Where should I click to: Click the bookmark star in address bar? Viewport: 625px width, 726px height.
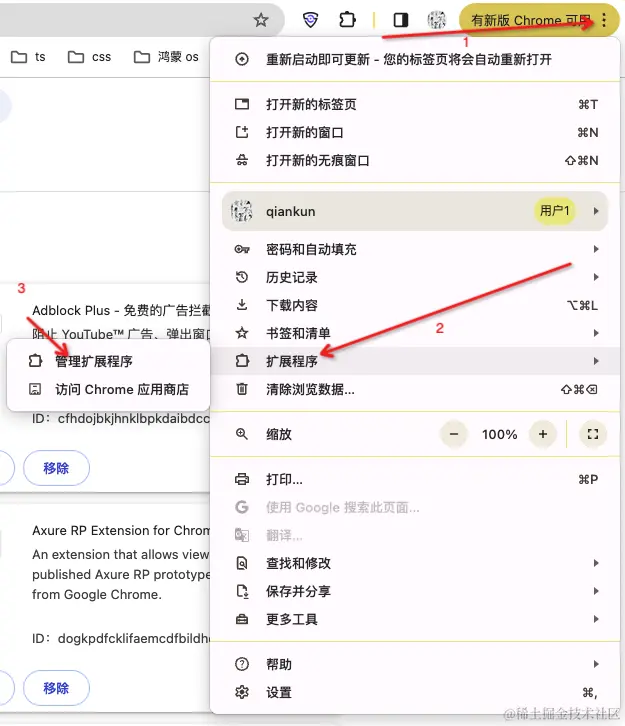click(x=261, y=20)
